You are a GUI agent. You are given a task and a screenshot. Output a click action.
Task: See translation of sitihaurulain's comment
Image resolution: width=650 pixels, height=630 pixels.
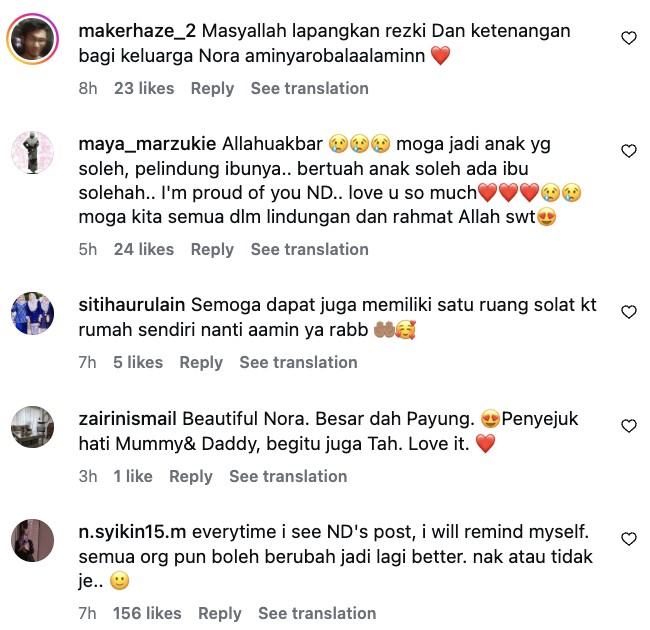[298, 362]
